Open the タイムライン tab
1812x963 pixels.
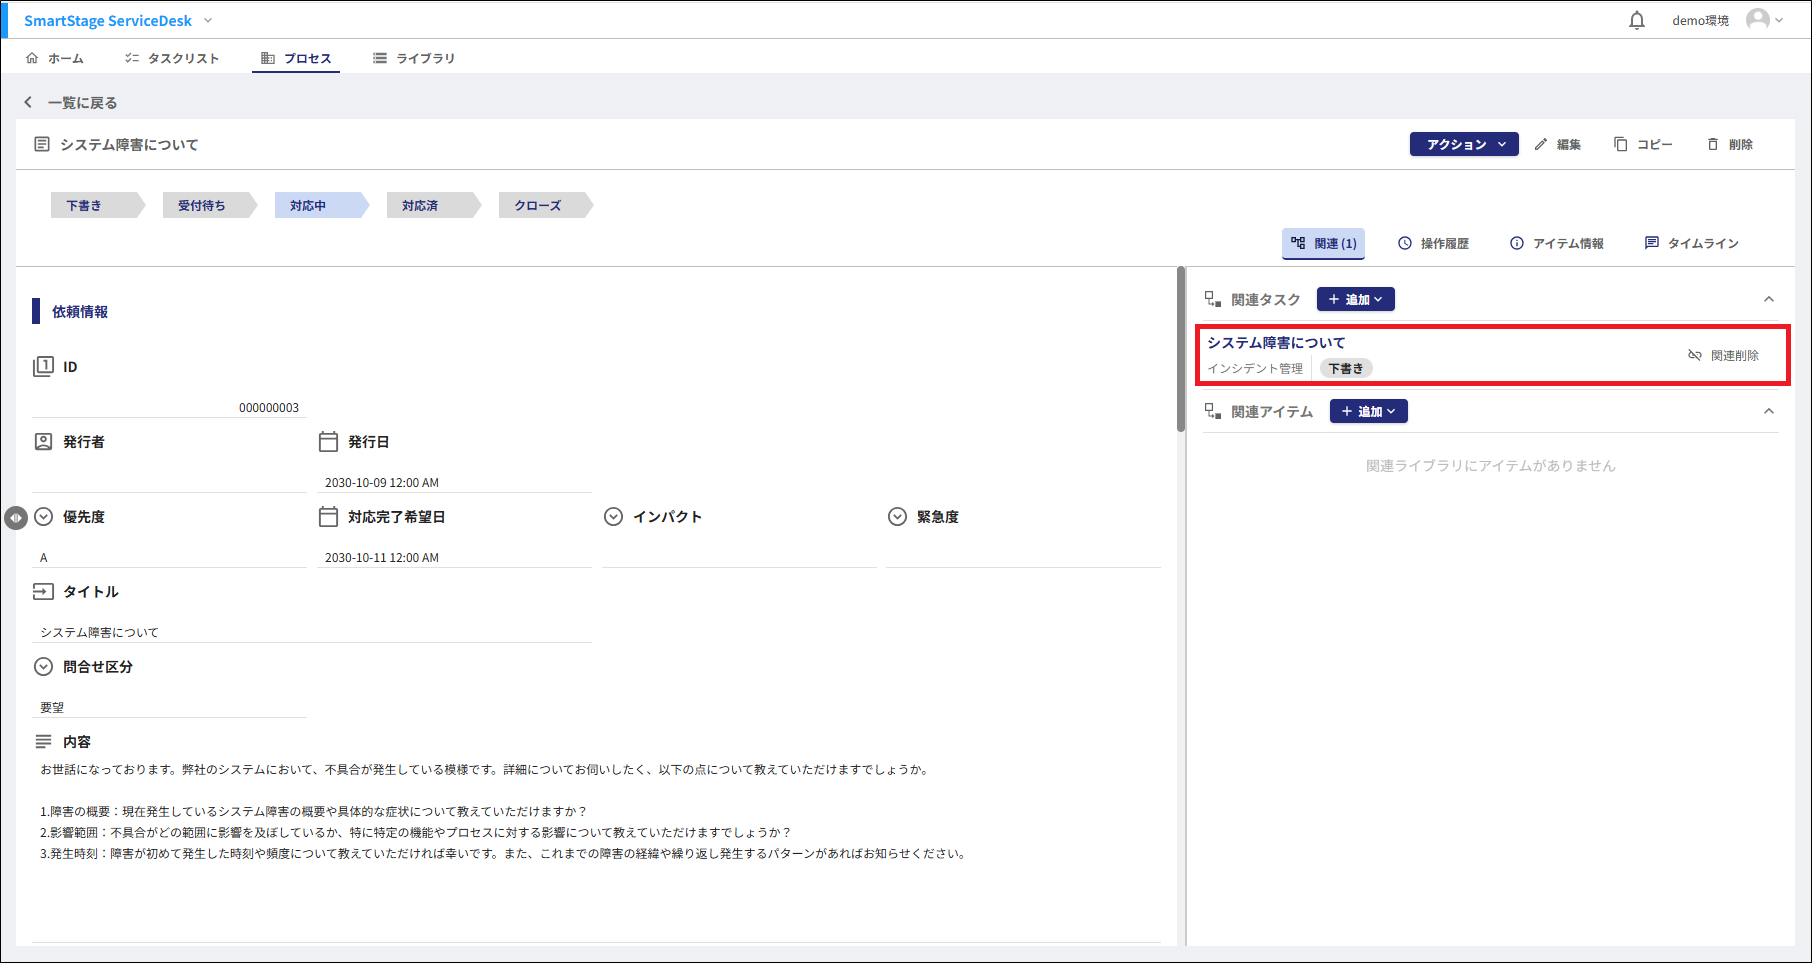point(1692,244)
